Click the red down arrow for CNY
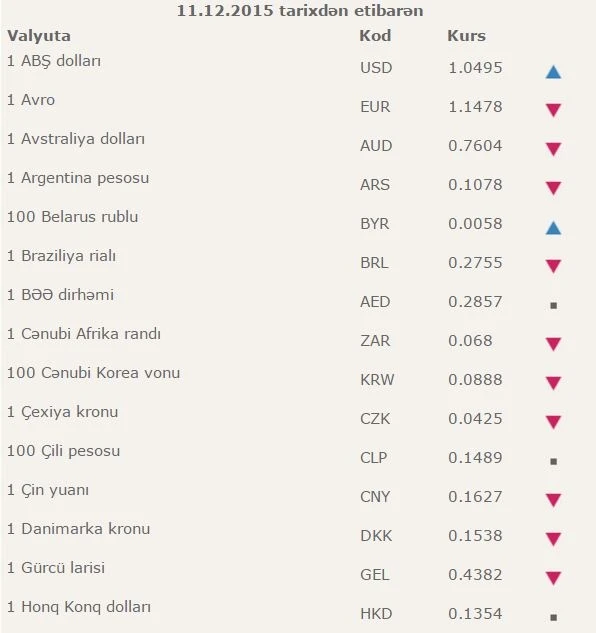Viewport: 596px width, 633px height. 553,500
